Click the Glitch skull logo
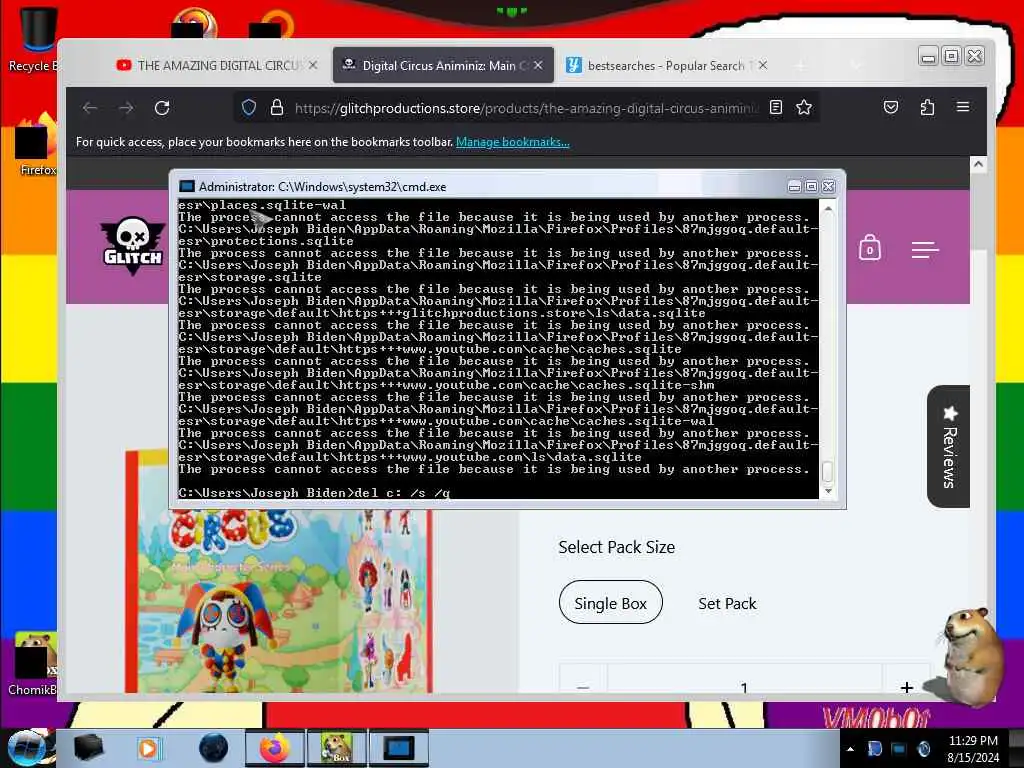The image size is (1024, 768). [133, 246]
